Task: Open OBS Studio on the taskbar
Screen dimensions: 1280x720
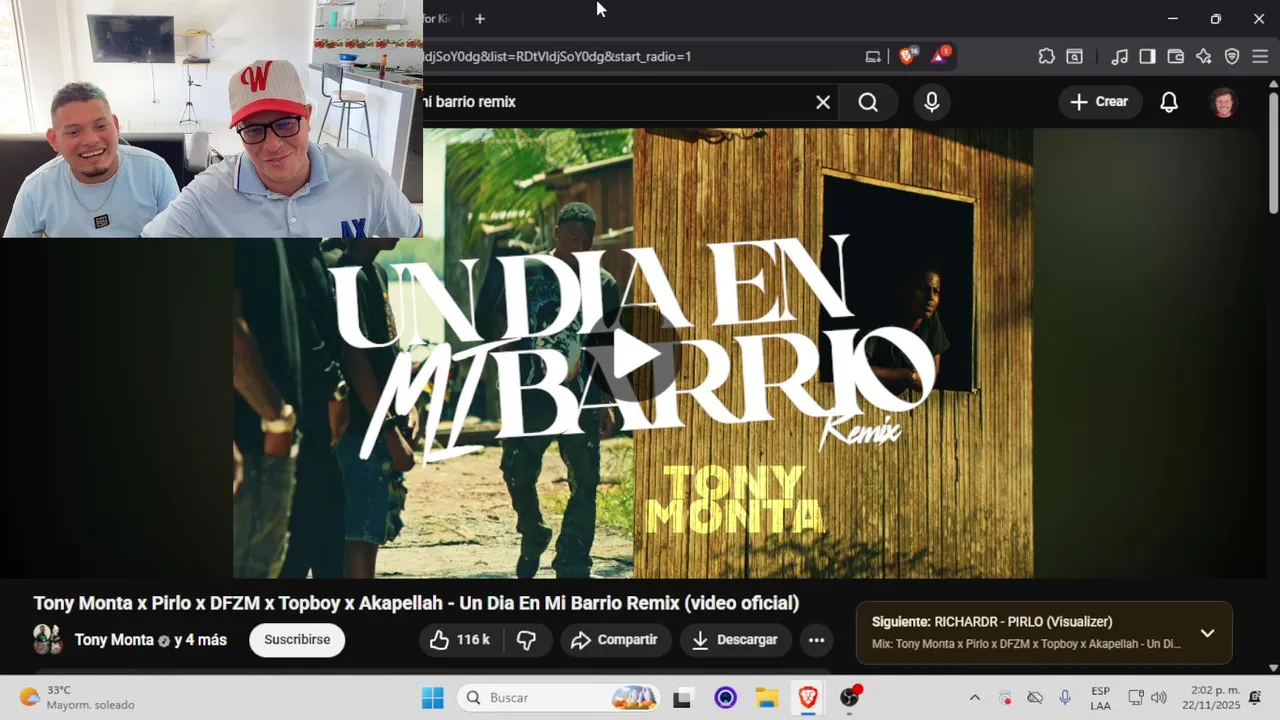Action: tap(850, 698)
